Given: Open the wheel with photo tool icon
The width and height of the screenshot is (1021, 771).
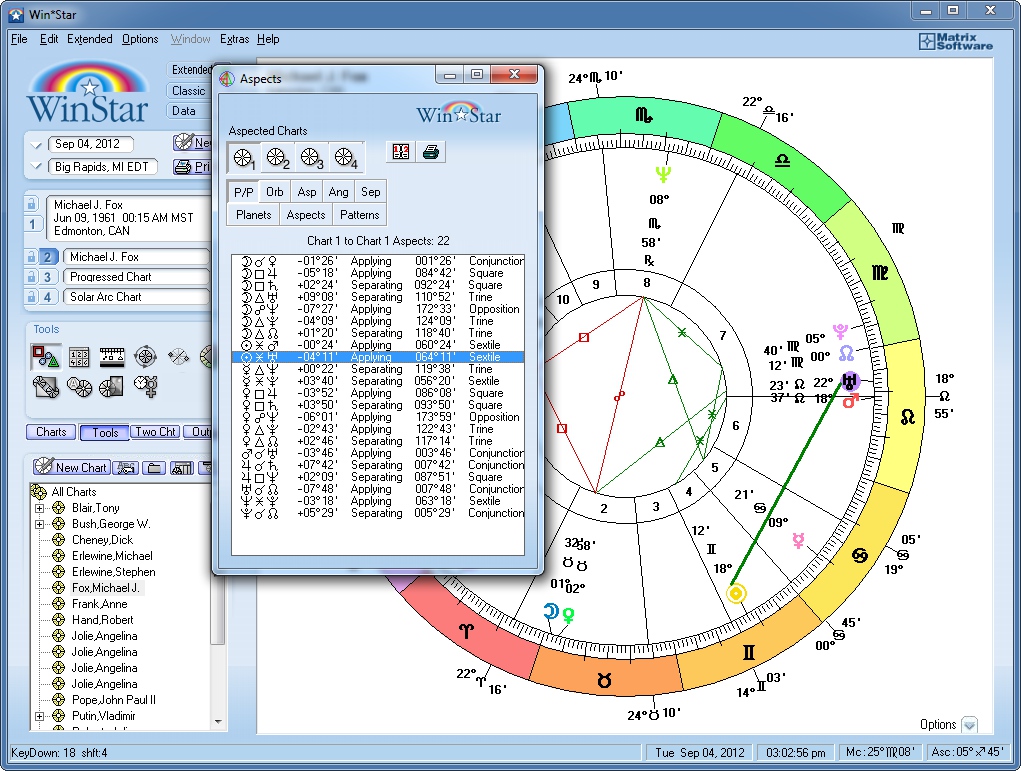Looking at the screenshot, I should [x=111, y=387].
